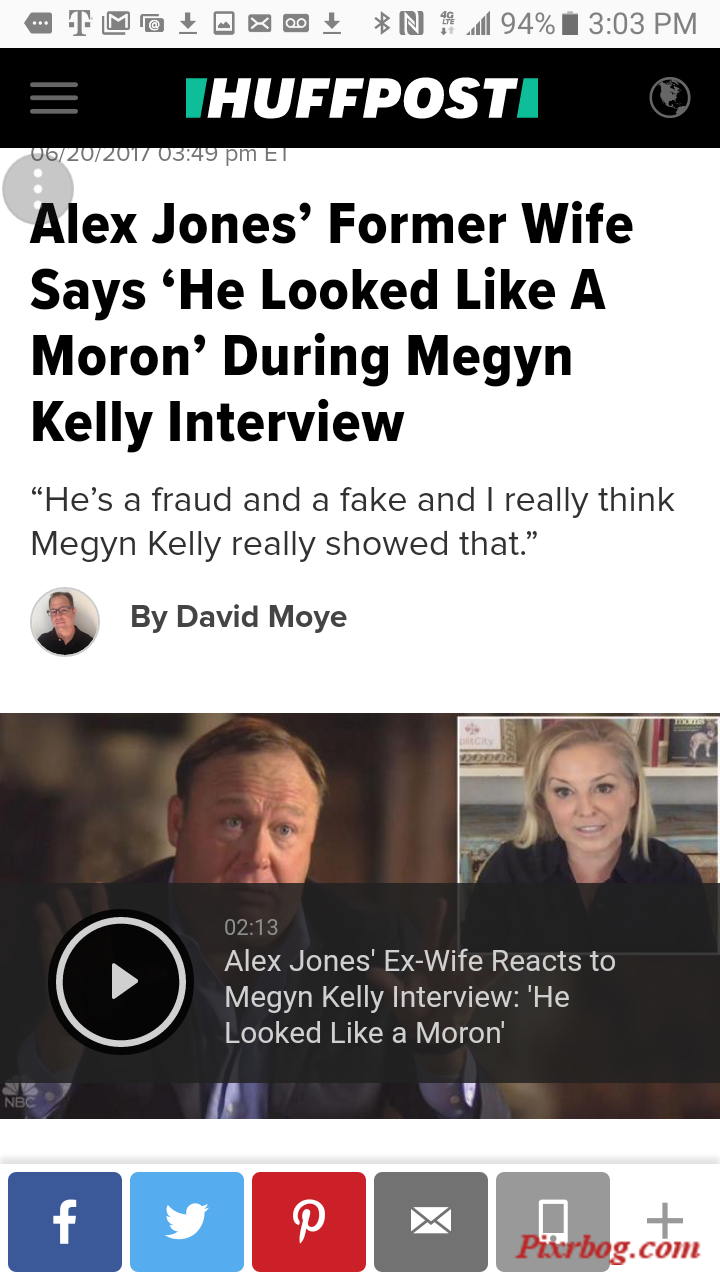Share article on Twitter

click(187, 1222)
